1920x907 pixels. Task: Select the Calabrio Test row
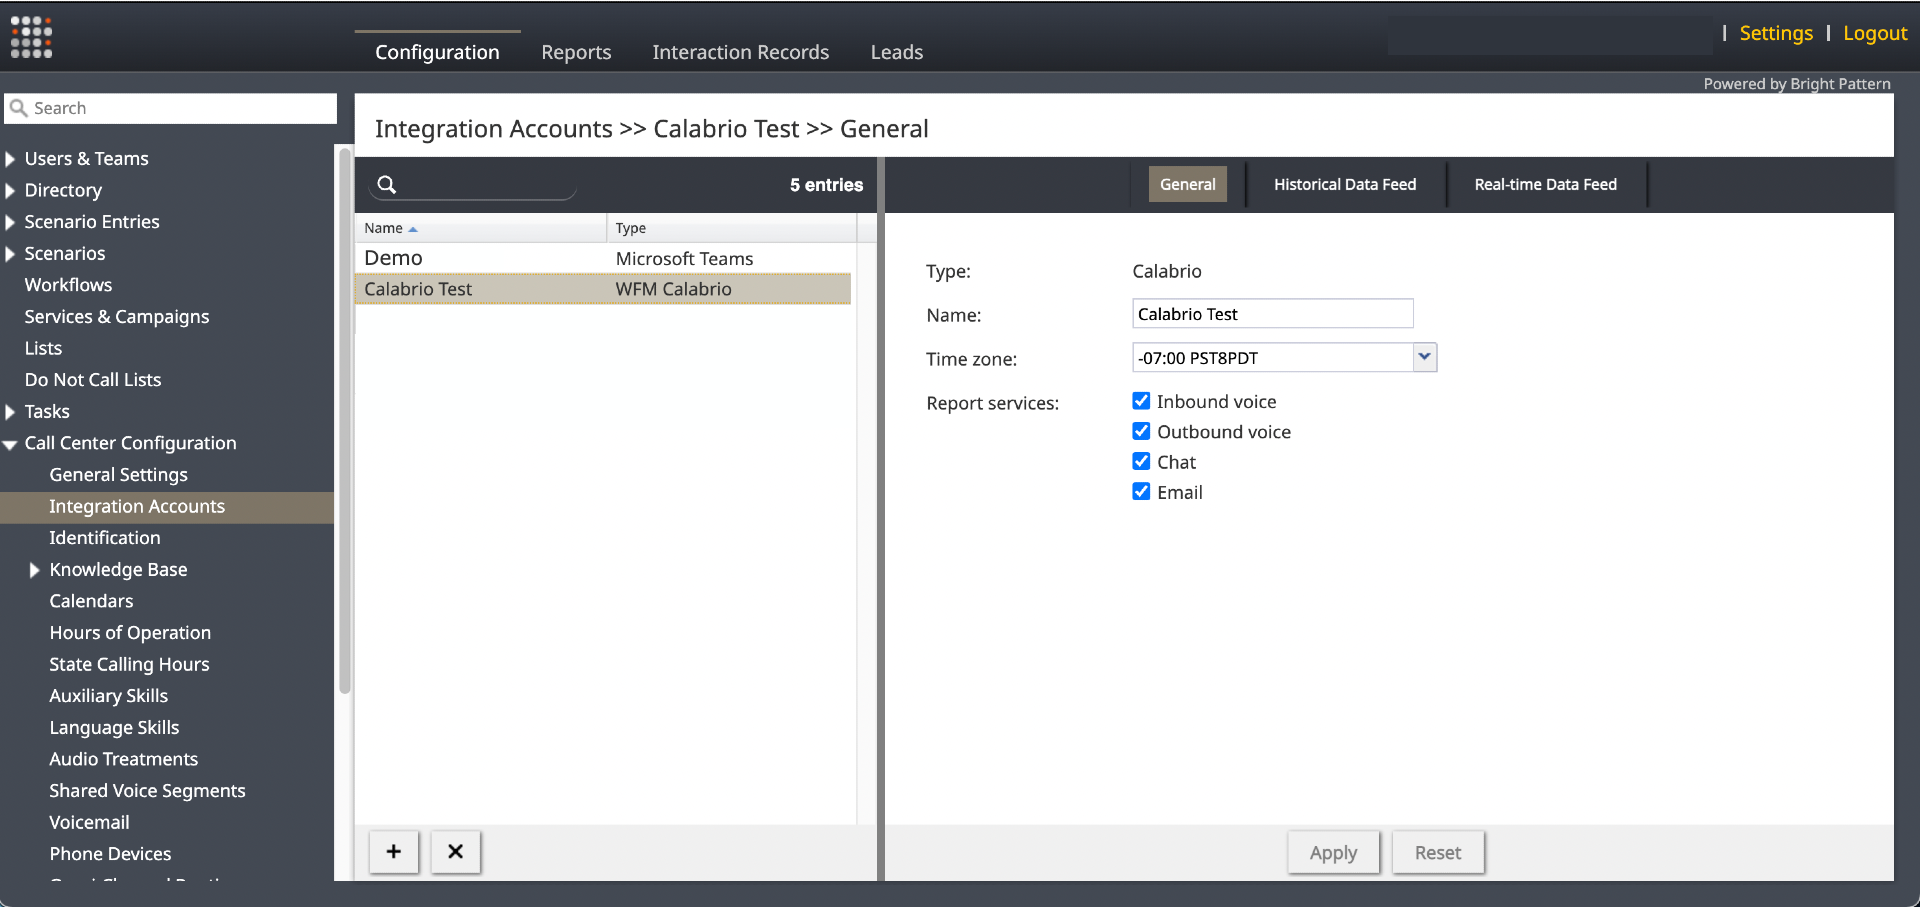(603, 289)
